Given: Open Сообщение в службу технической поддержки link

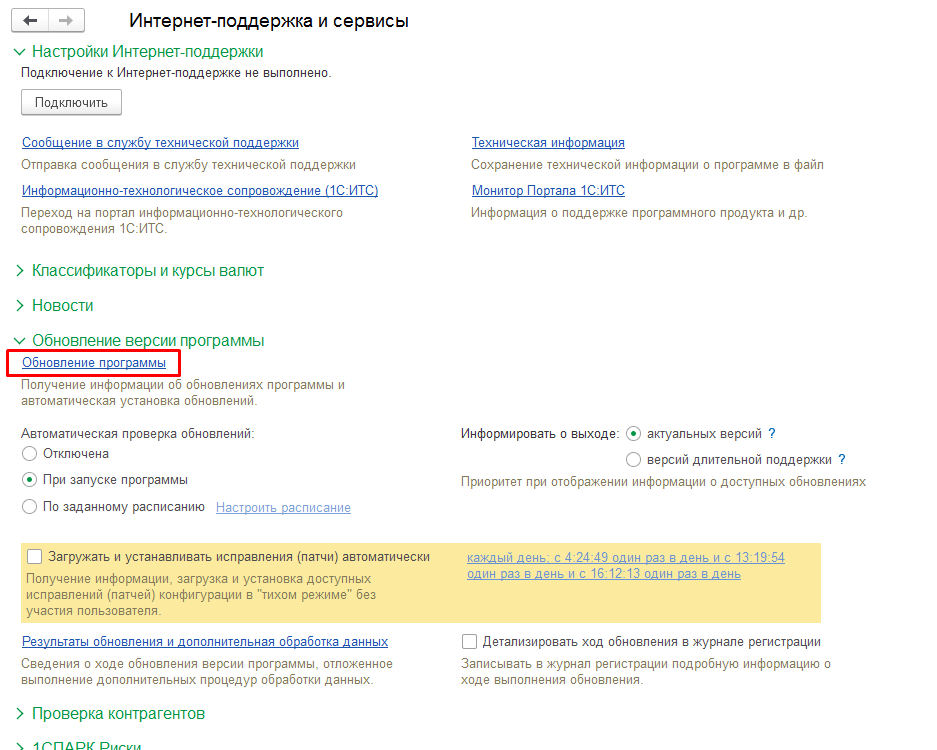Looking at the screenshot, I should tap(160, 143).
